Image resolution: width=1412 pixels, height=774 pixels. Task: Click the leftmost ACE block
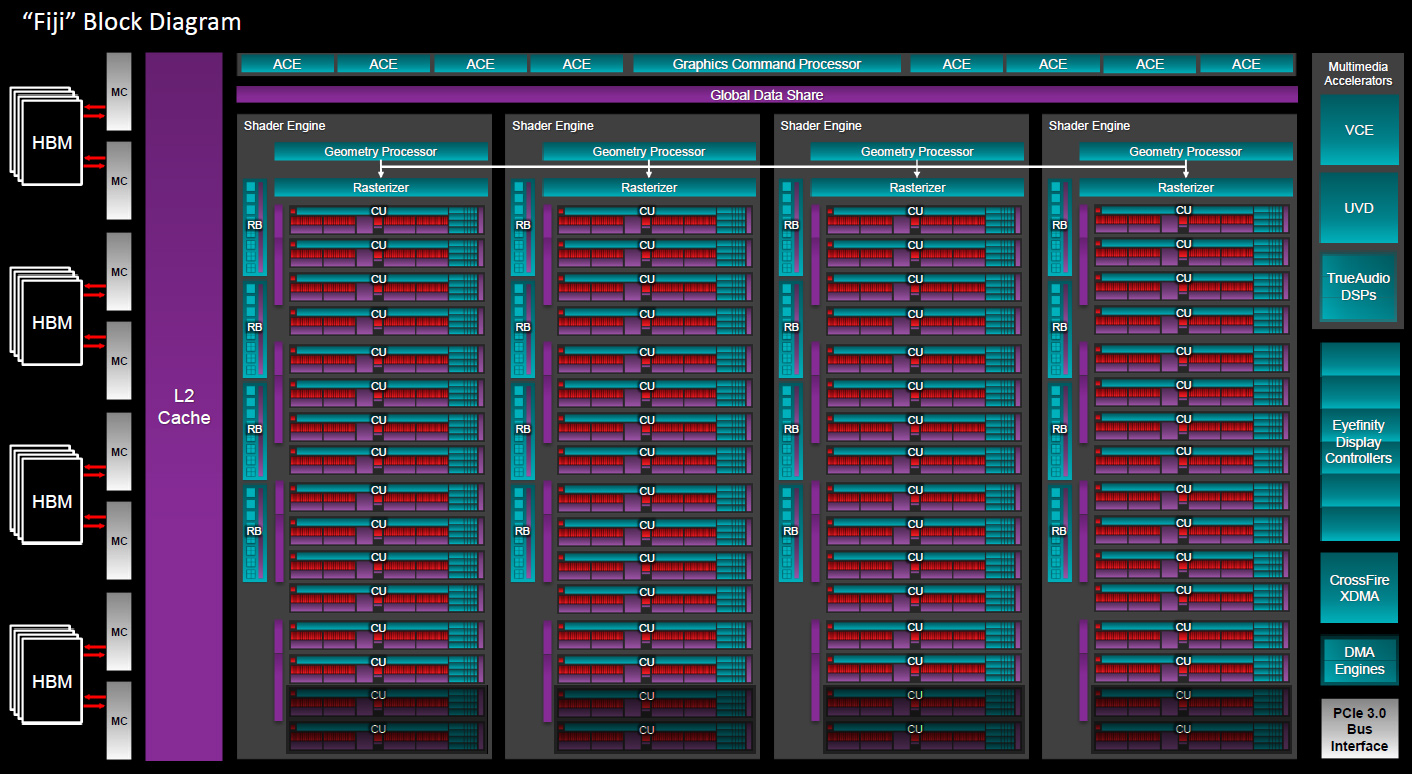tap(287, 64)
